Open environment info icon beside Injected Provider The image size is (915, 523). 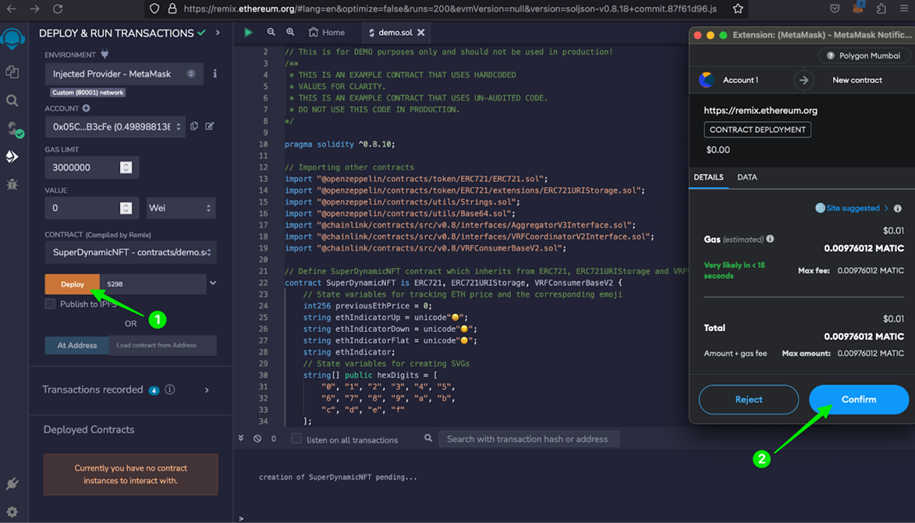[x=215, y=74]
